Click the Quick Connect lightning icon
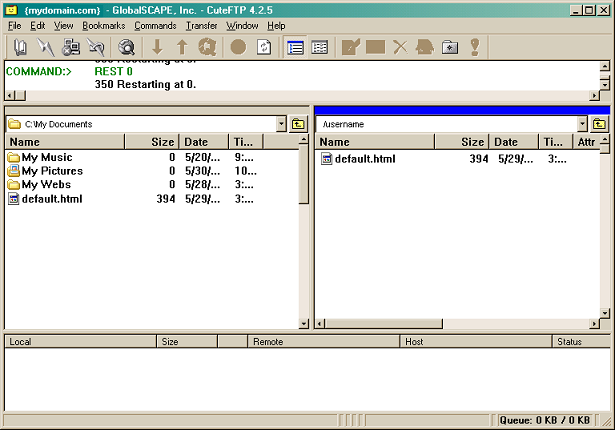This screenshot has height=430, width=615. 46,46
